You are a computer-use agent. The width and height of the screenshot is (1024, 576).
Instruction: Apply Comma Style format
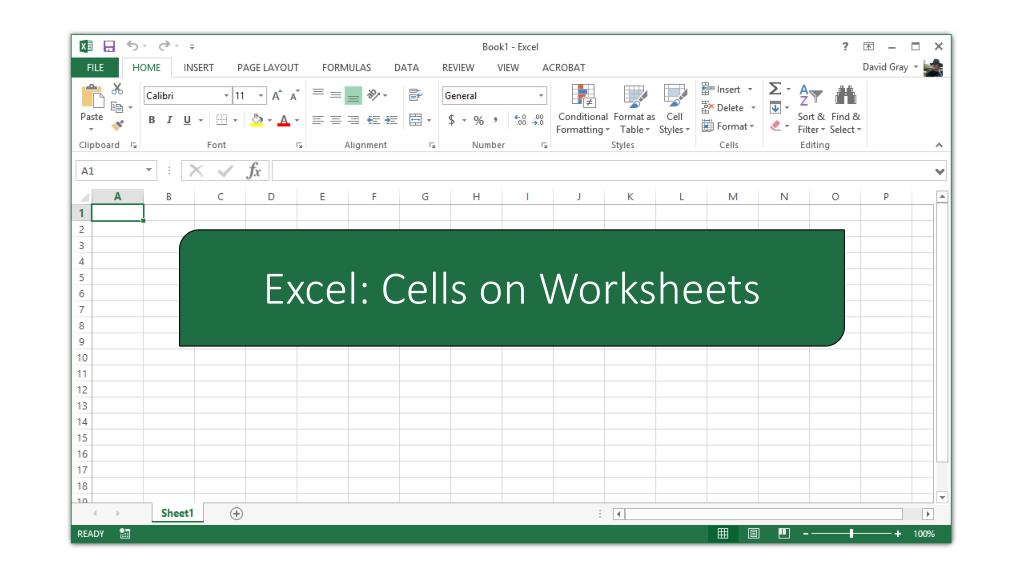(496, 120)
